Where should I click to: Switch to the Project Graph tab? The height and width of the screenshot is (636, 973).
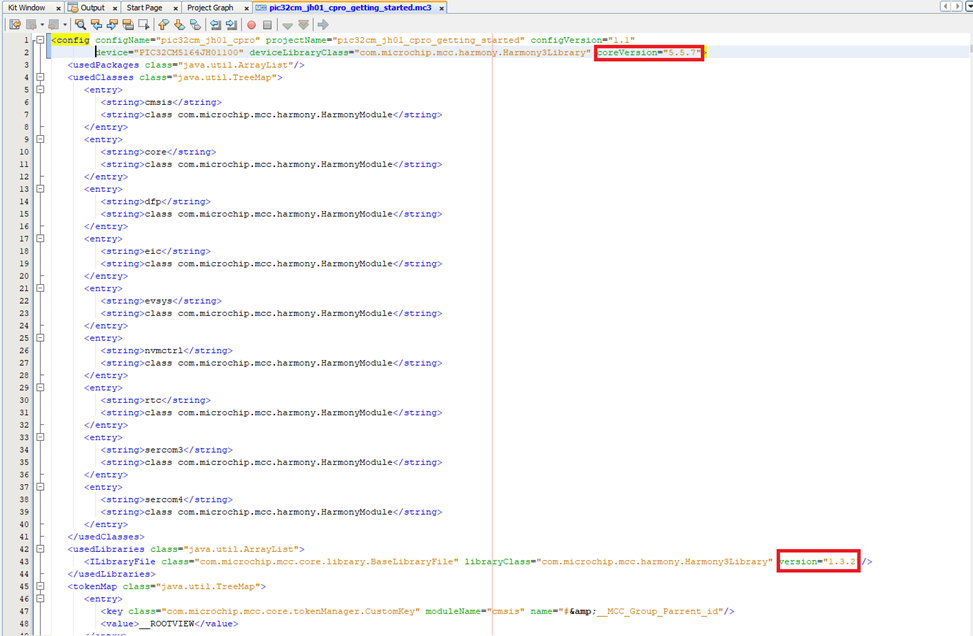click(x=210, y=7)
